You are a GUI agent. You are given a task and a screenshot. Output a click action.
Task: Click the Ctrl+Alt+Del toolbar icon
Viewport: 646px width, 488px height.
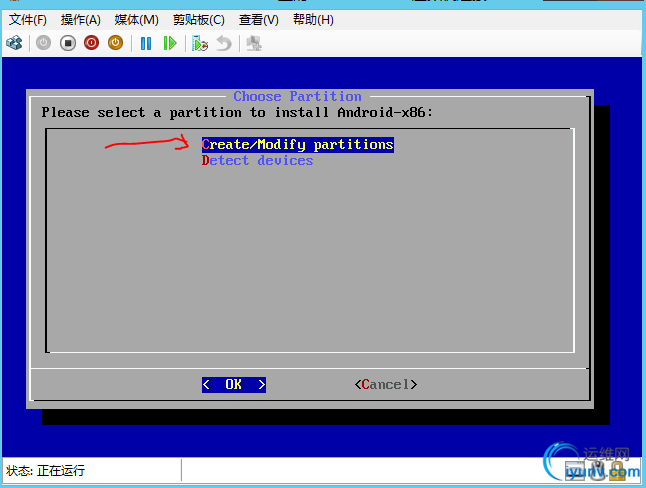pos(14,43)
